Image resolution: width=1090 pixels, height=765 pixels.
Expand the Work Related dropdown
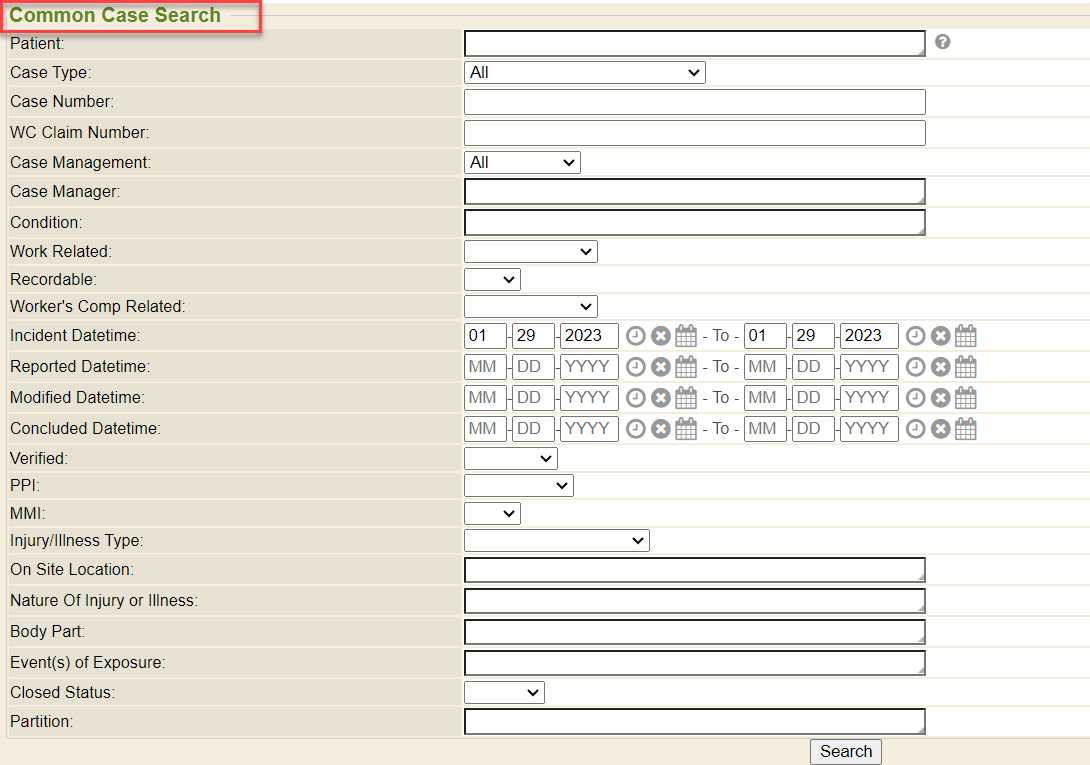[531, 251]
